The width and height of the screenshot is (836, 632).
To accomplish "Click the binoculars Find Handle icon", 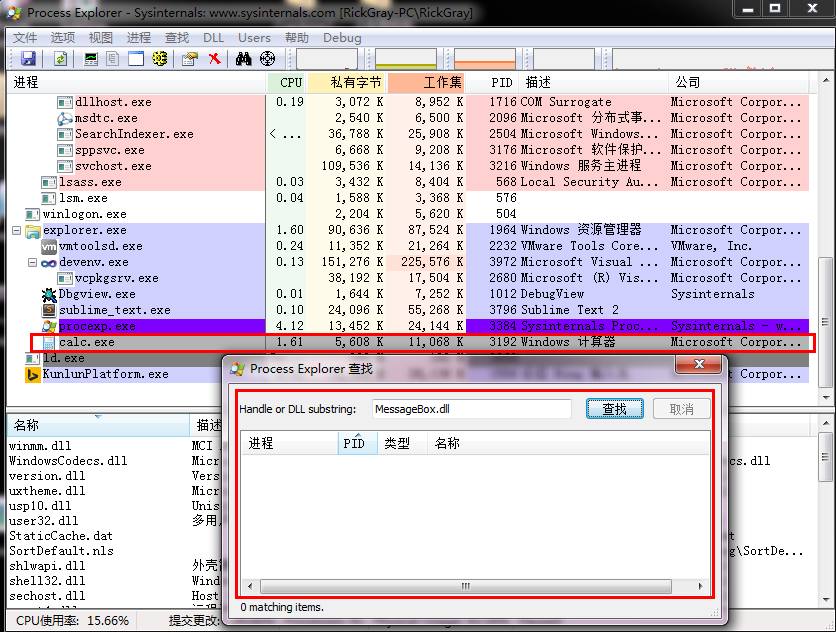I will 244,59.
